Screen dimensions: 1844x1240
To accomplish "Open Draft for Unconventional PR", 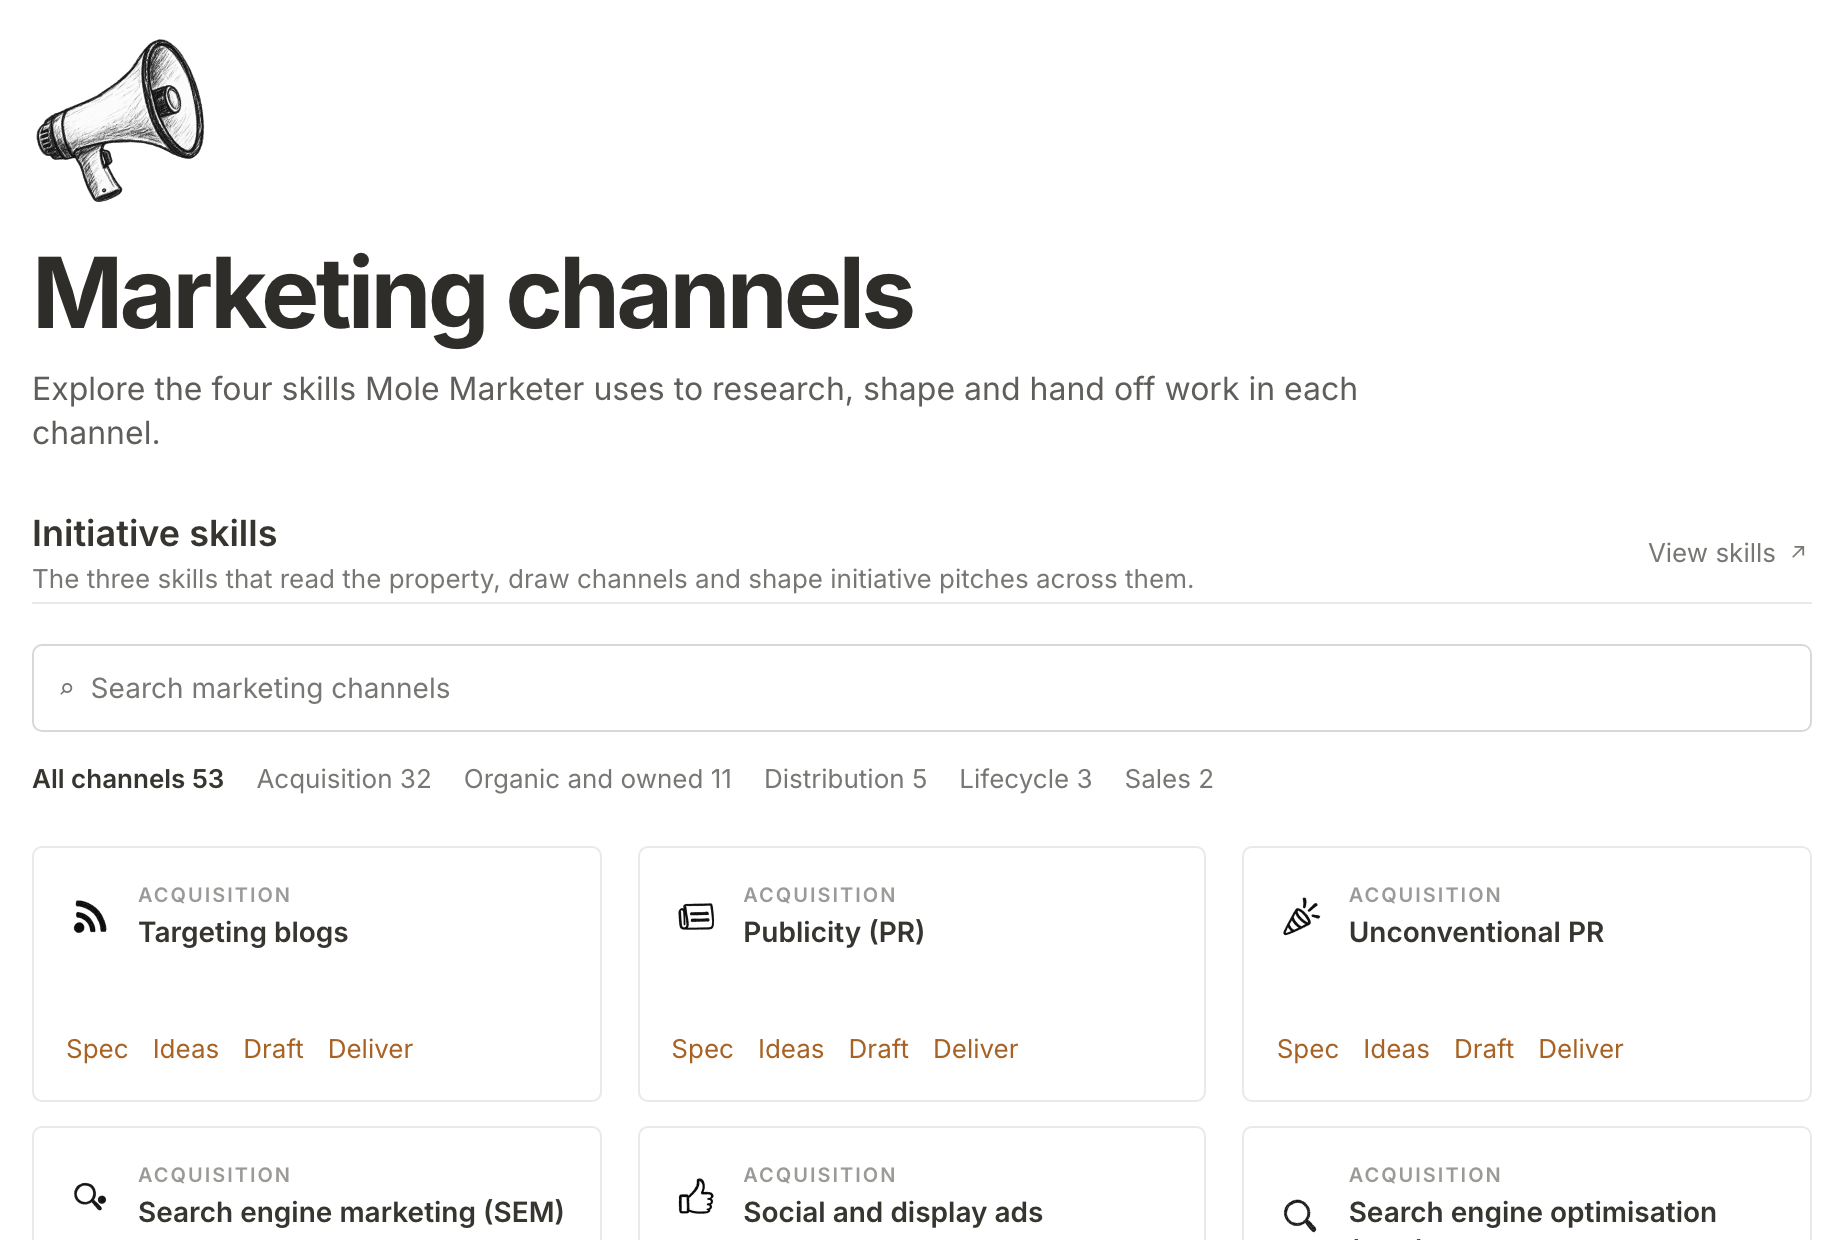I will tap(1484, 1049).
